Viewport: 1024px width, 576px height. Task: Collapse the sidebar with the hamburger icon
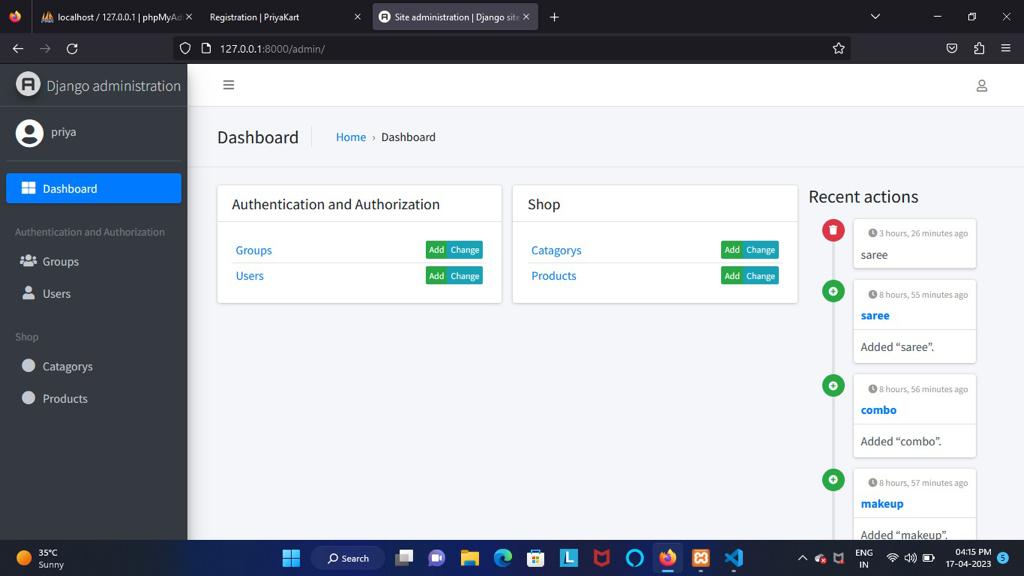(x=228, y=85)
